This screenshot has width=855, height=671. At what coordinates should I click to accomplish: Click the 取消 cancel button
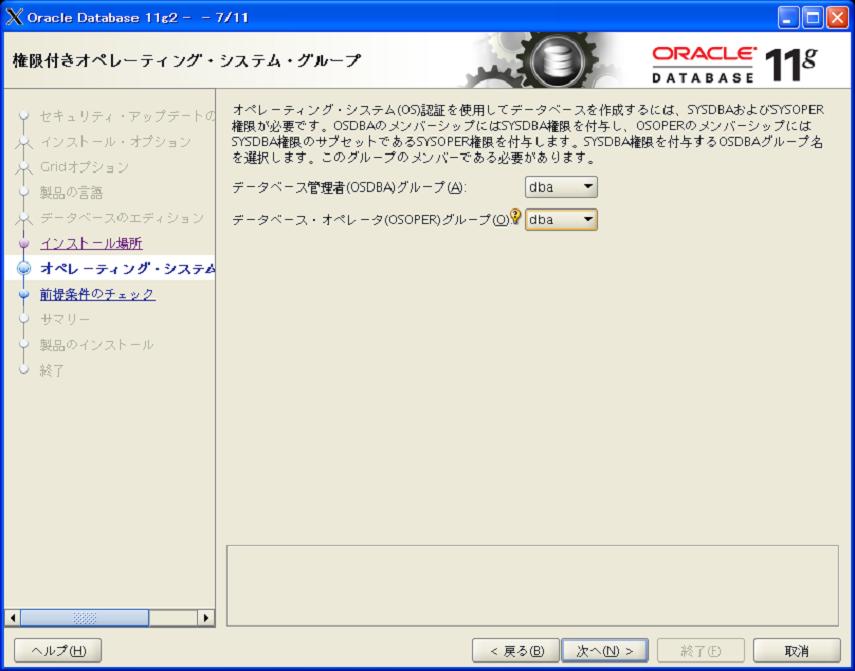click(x=797, y=651)
